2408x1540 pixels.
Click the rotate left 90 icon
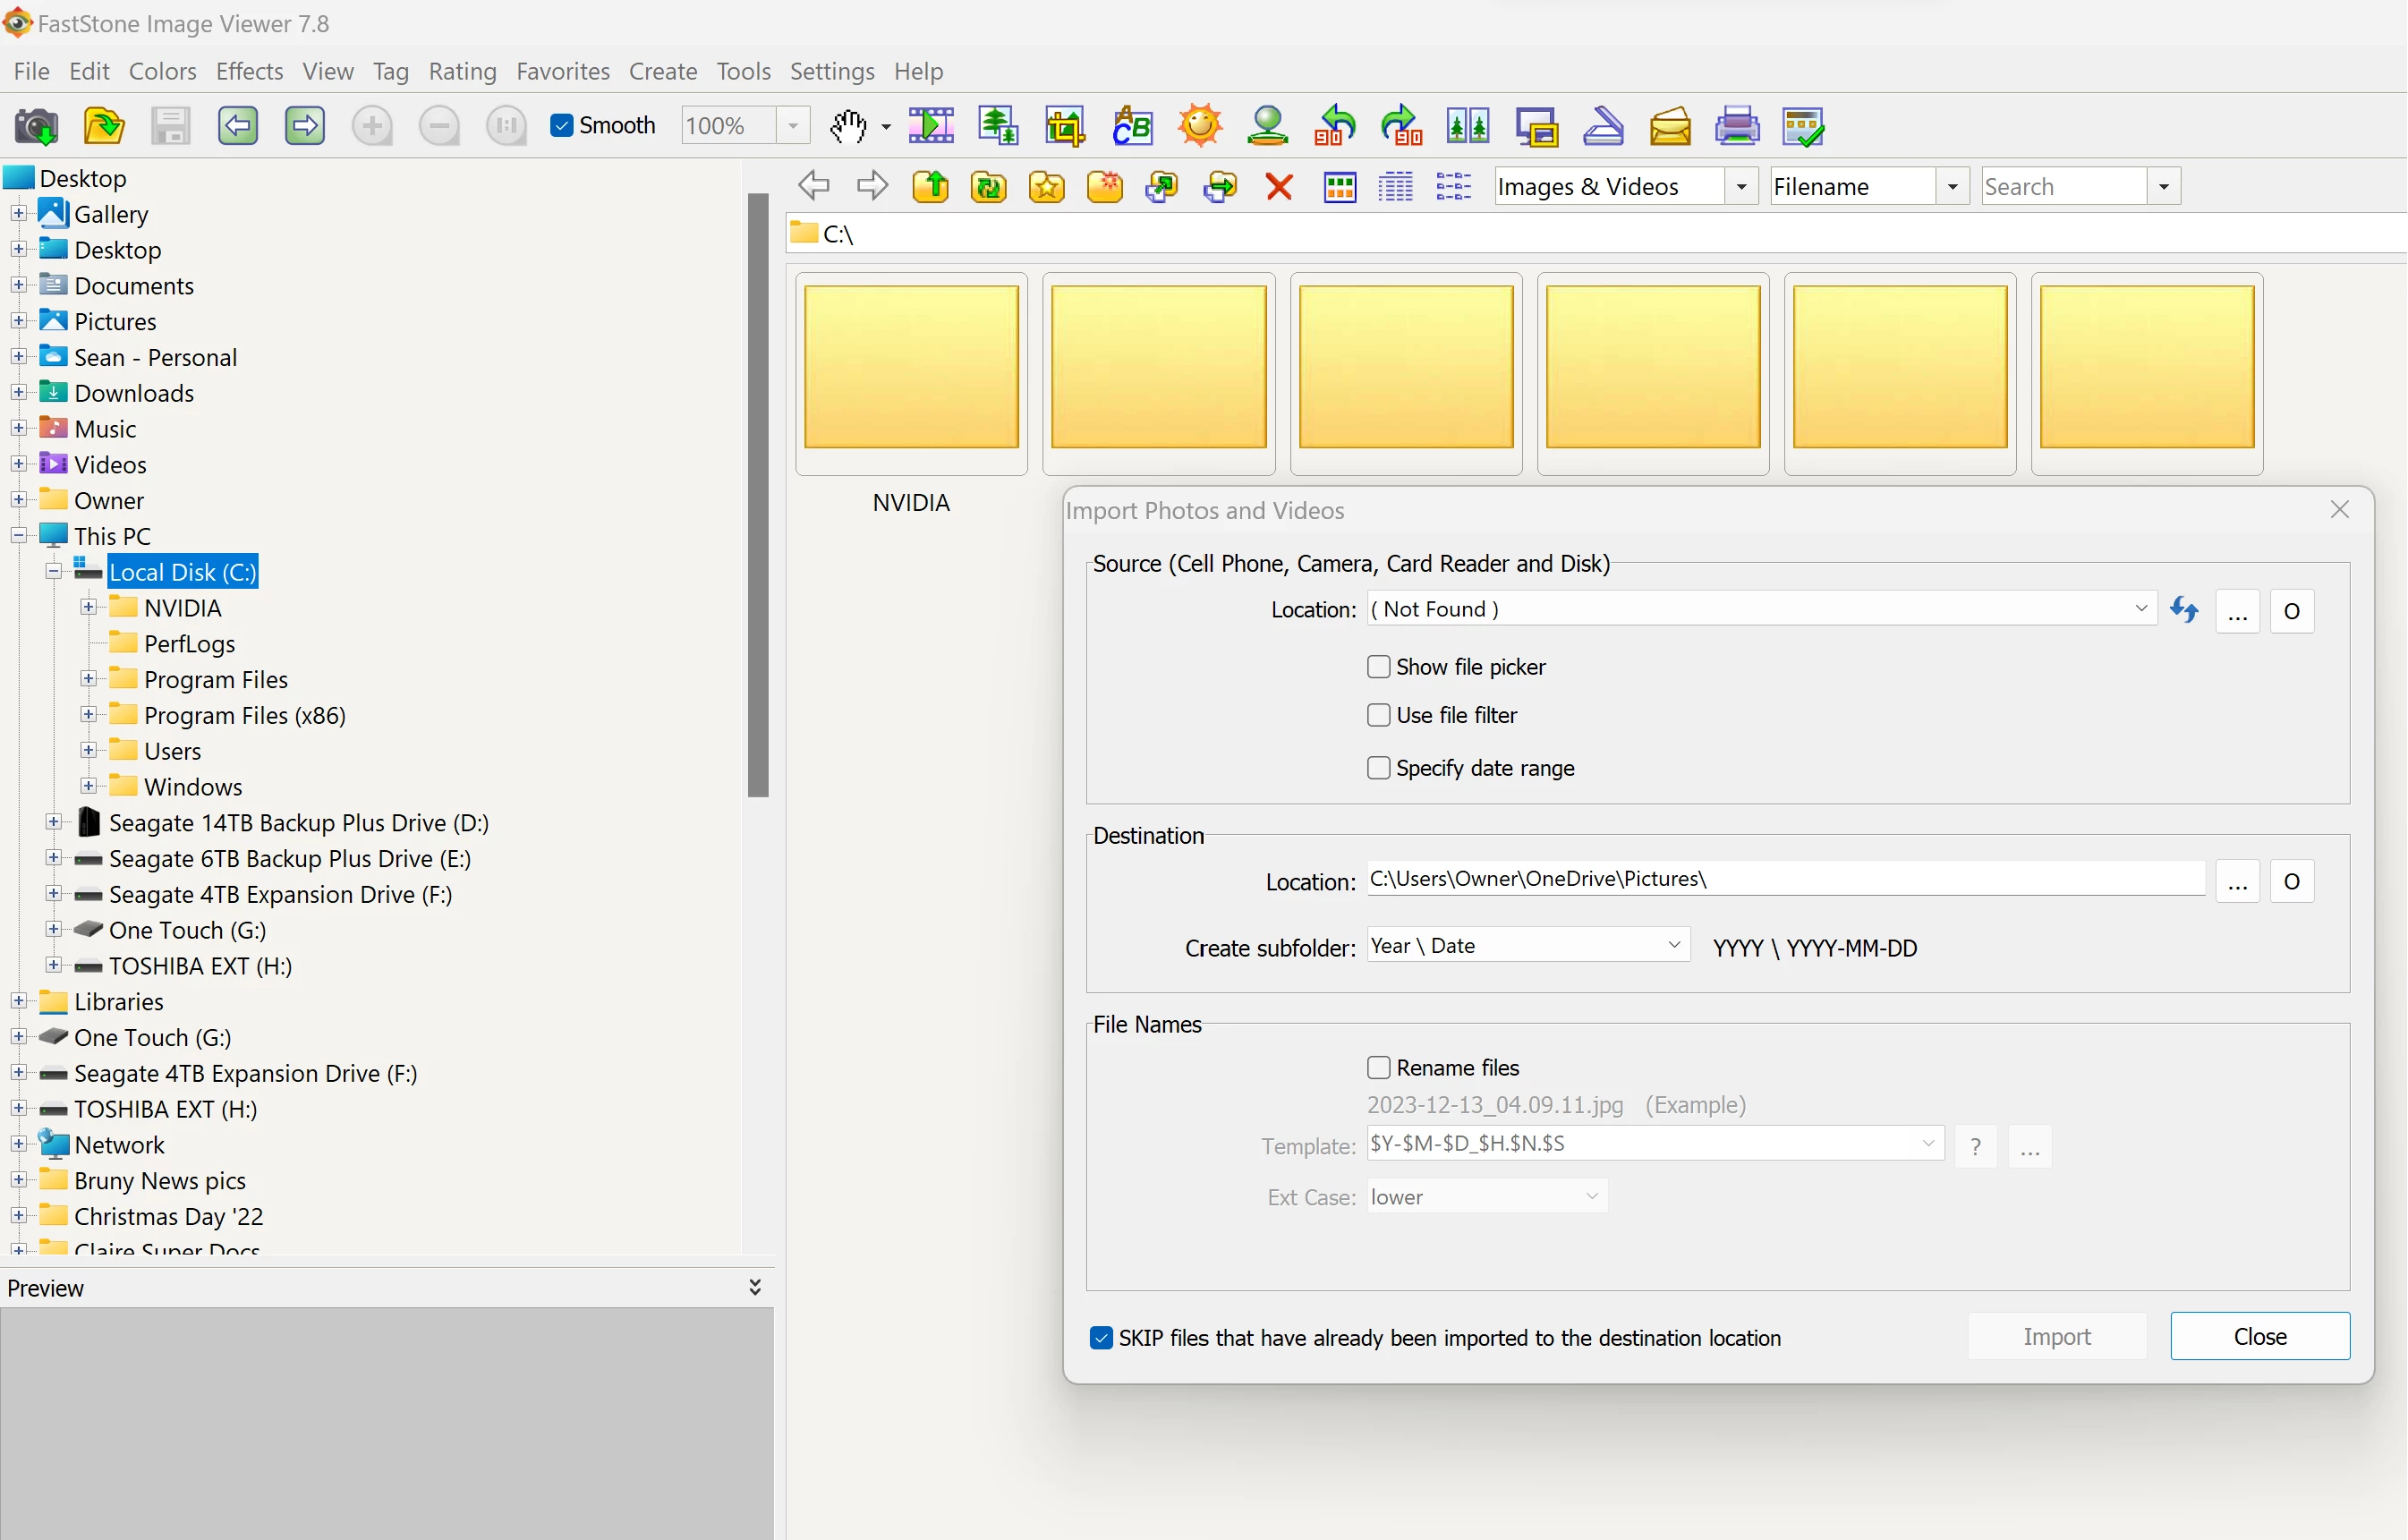[x=1334, y=126]
